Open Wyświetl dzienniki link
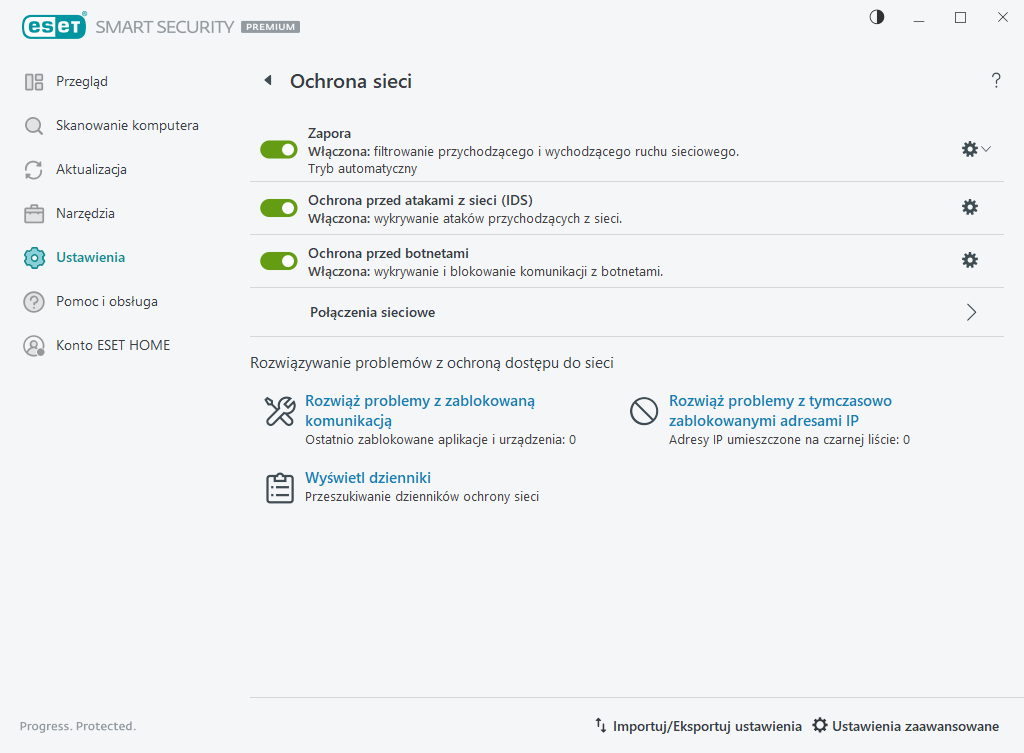 tap(368, 478)
